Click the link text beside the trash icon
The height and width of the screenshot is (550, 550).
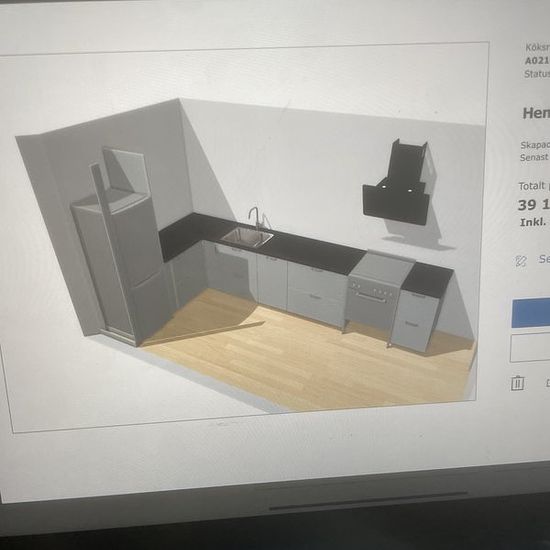pyautogui.click(x=548, y=383)
